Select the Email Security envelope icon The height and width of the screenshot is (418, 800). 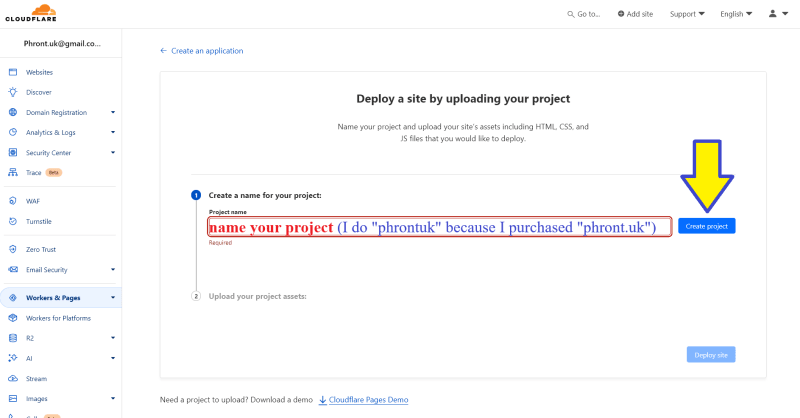coord(13,269)
